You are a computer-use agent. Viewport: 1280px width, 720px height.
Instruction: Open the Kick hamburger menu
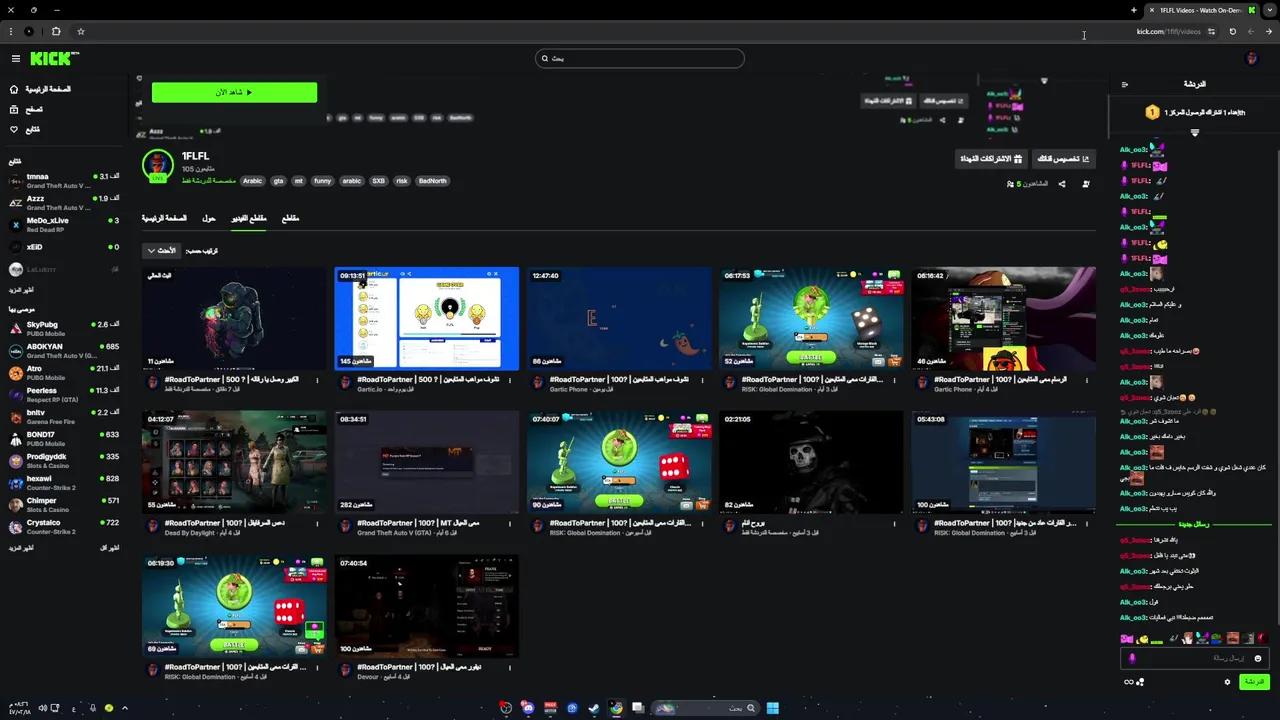pyautogui.click(x=15, y=59)
